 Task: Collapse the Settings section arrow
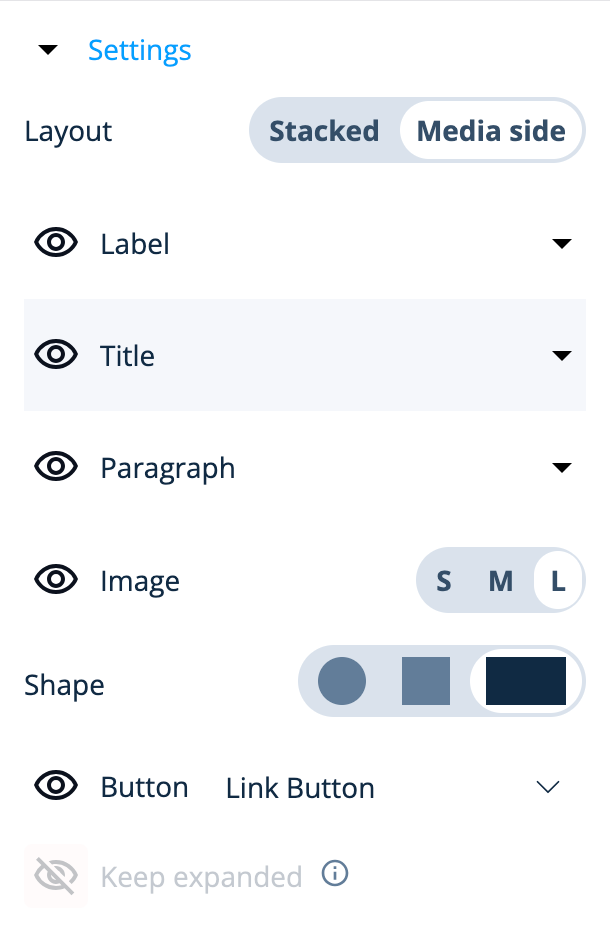point(48,50)
